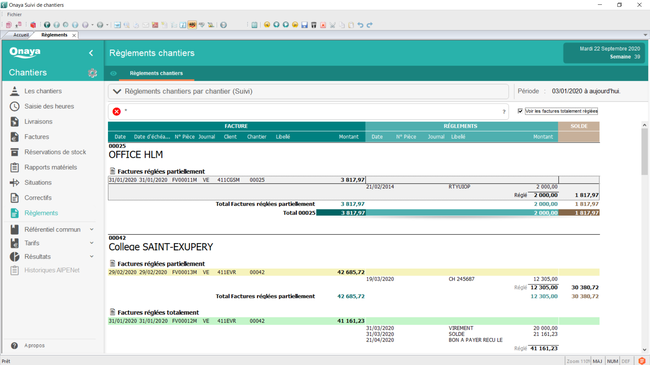Image resolution: width=650 pixels, height=365 pixels.
Task: Open Règlements in the sidebar
Action: tap(41, 213)
